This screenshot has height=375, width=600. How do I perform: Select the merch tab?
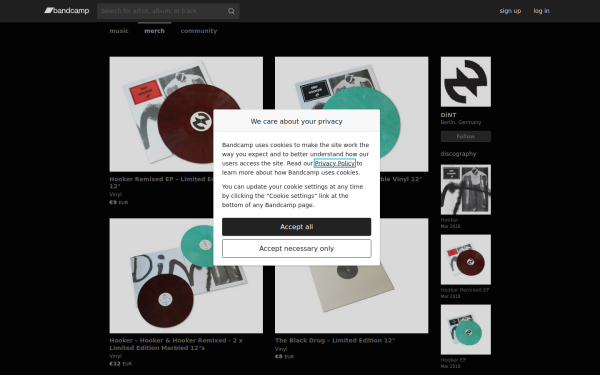tap(154, 31)
